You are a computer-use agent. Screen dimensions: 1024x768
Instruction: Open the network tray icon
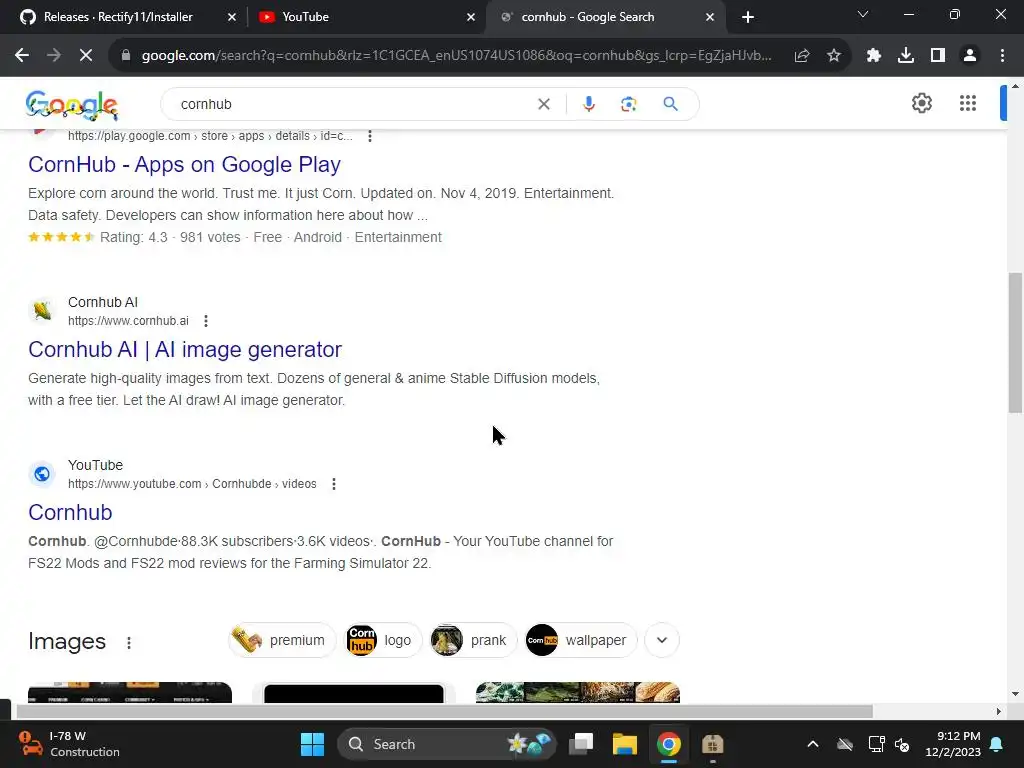(x=876, y=744)
